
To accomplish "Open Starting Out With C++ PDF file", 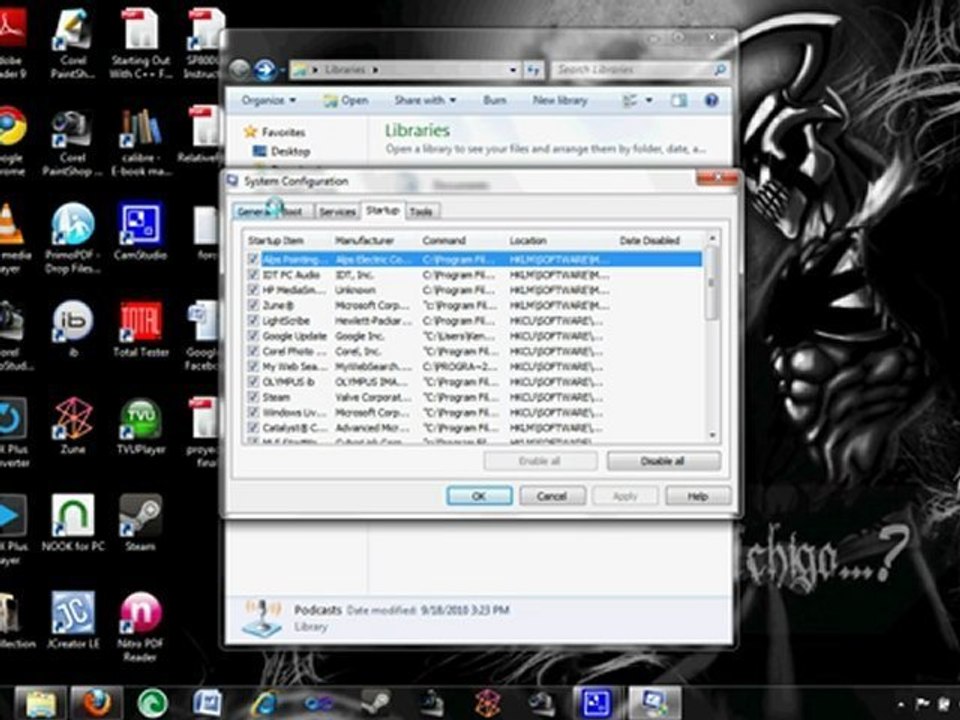I will click(141, 43).
